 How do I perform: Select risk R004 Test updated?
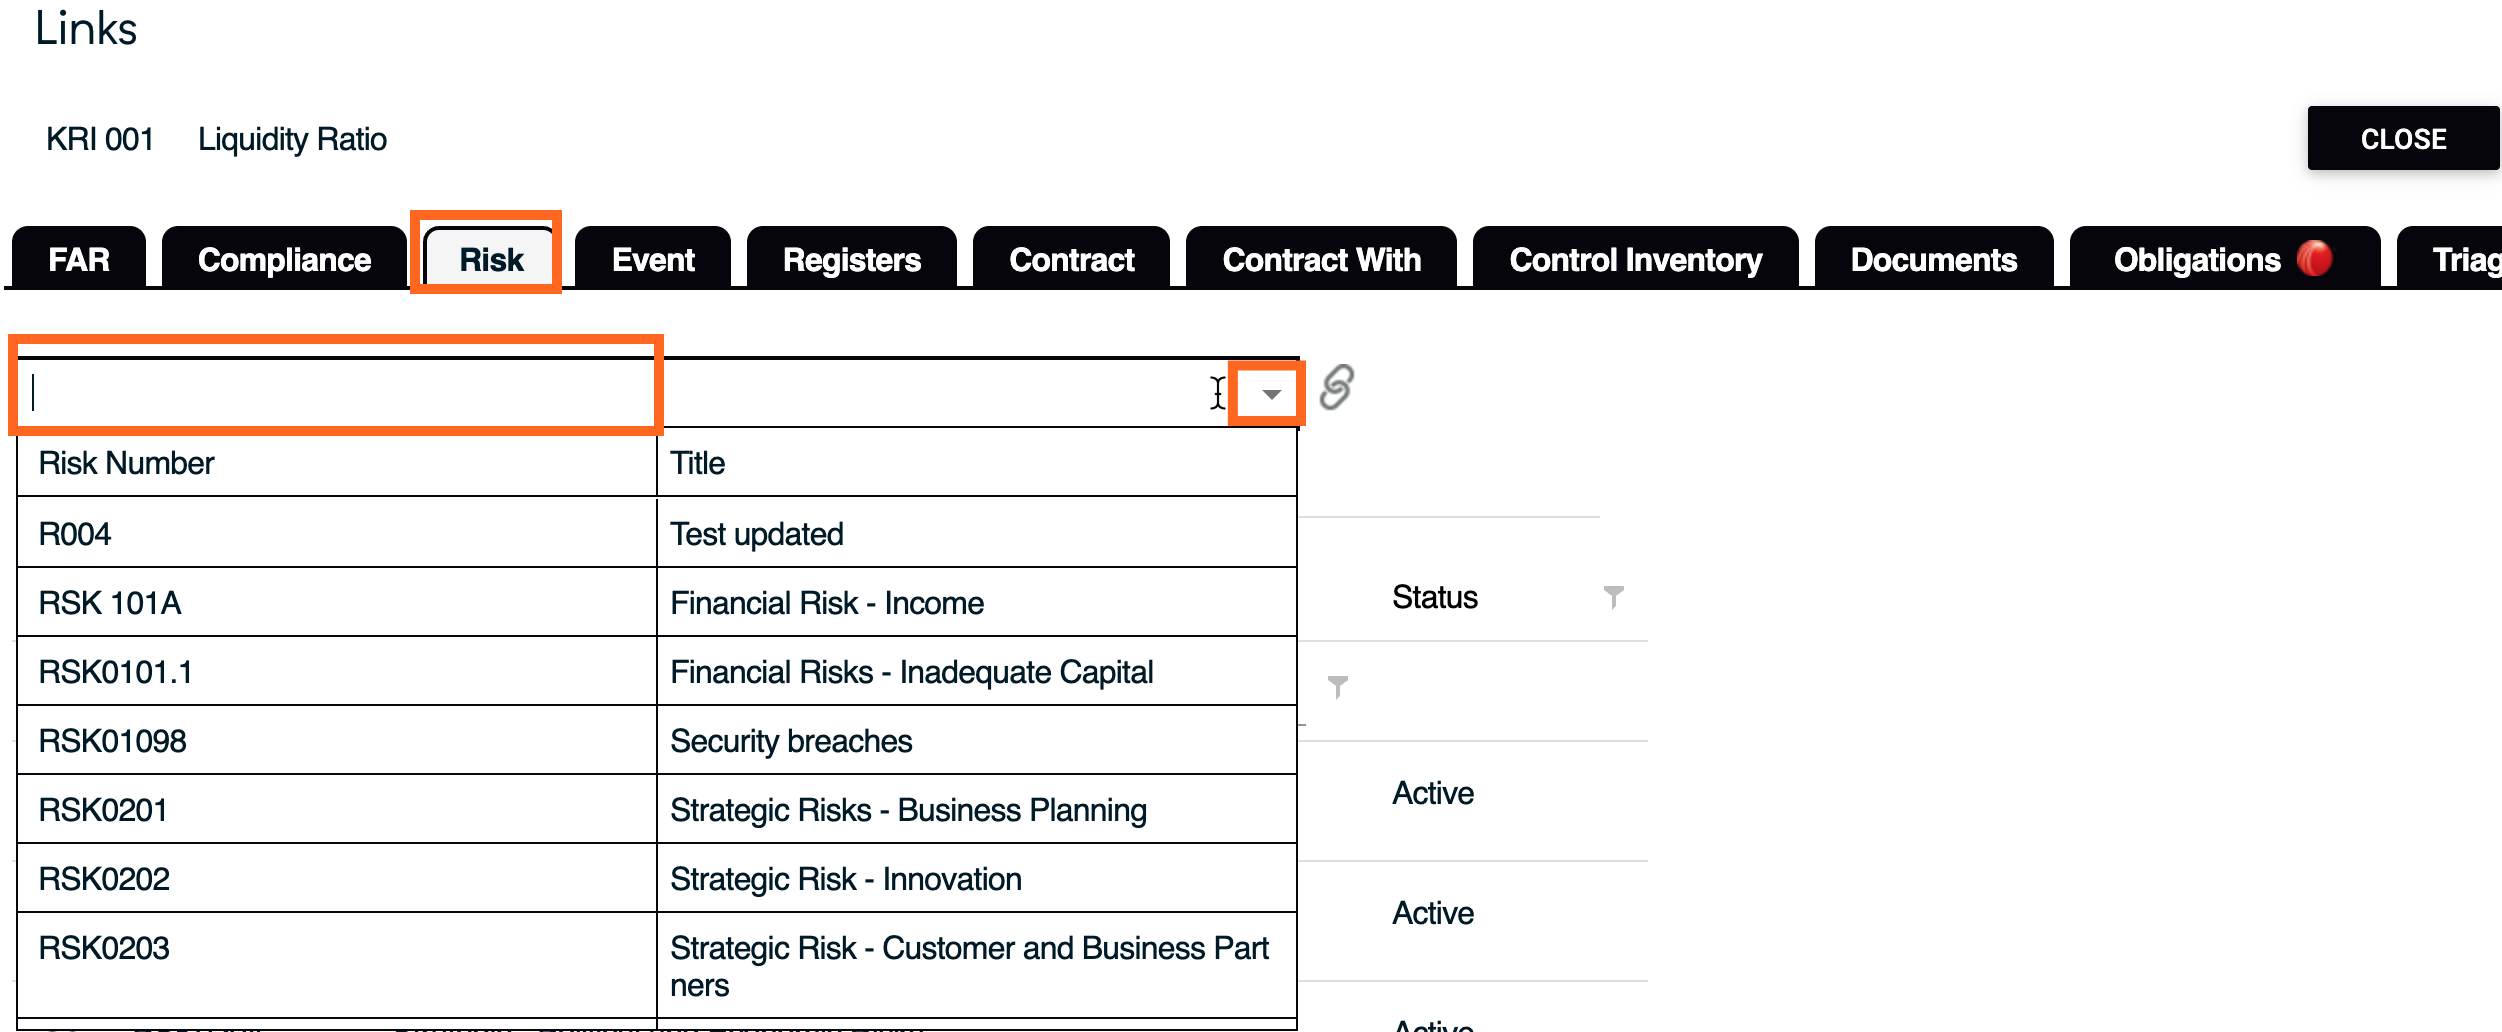(x=657, y=533)
